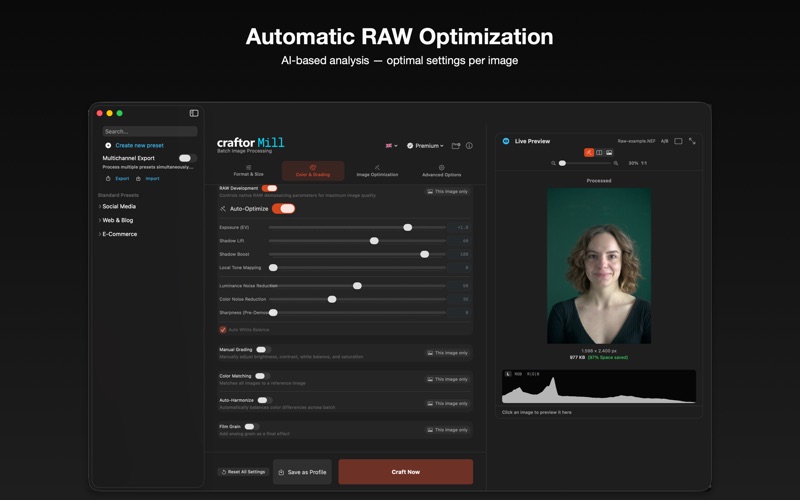Click the Shadow Lift slider handle

[374, 241]
